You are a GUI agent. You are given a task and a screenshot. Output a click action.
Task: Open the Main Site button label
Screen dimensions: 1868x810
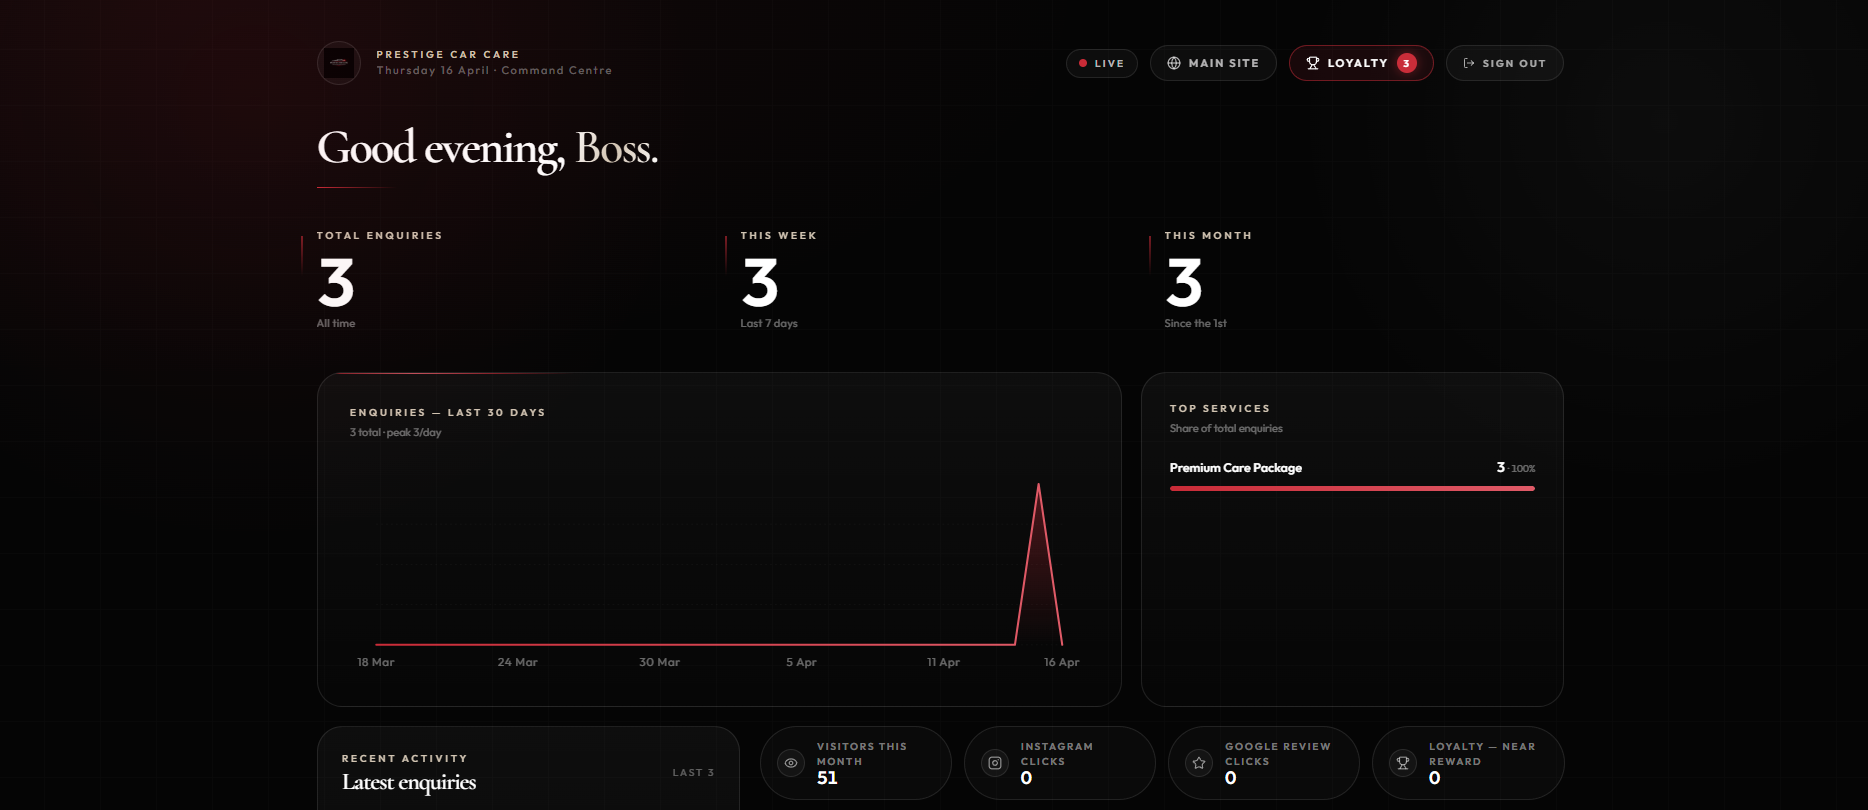tap(1224, 63)
